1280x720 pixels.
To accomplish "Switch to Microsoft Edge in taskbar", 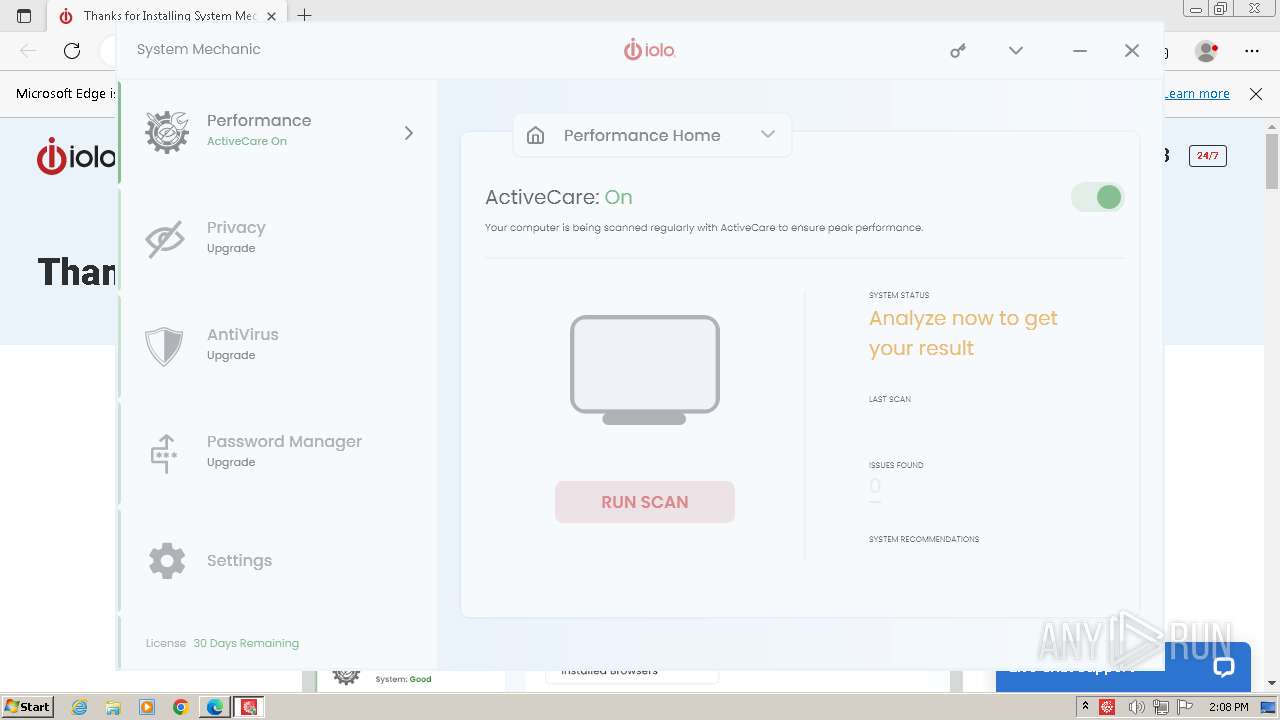I will click(x=215, y=707).
